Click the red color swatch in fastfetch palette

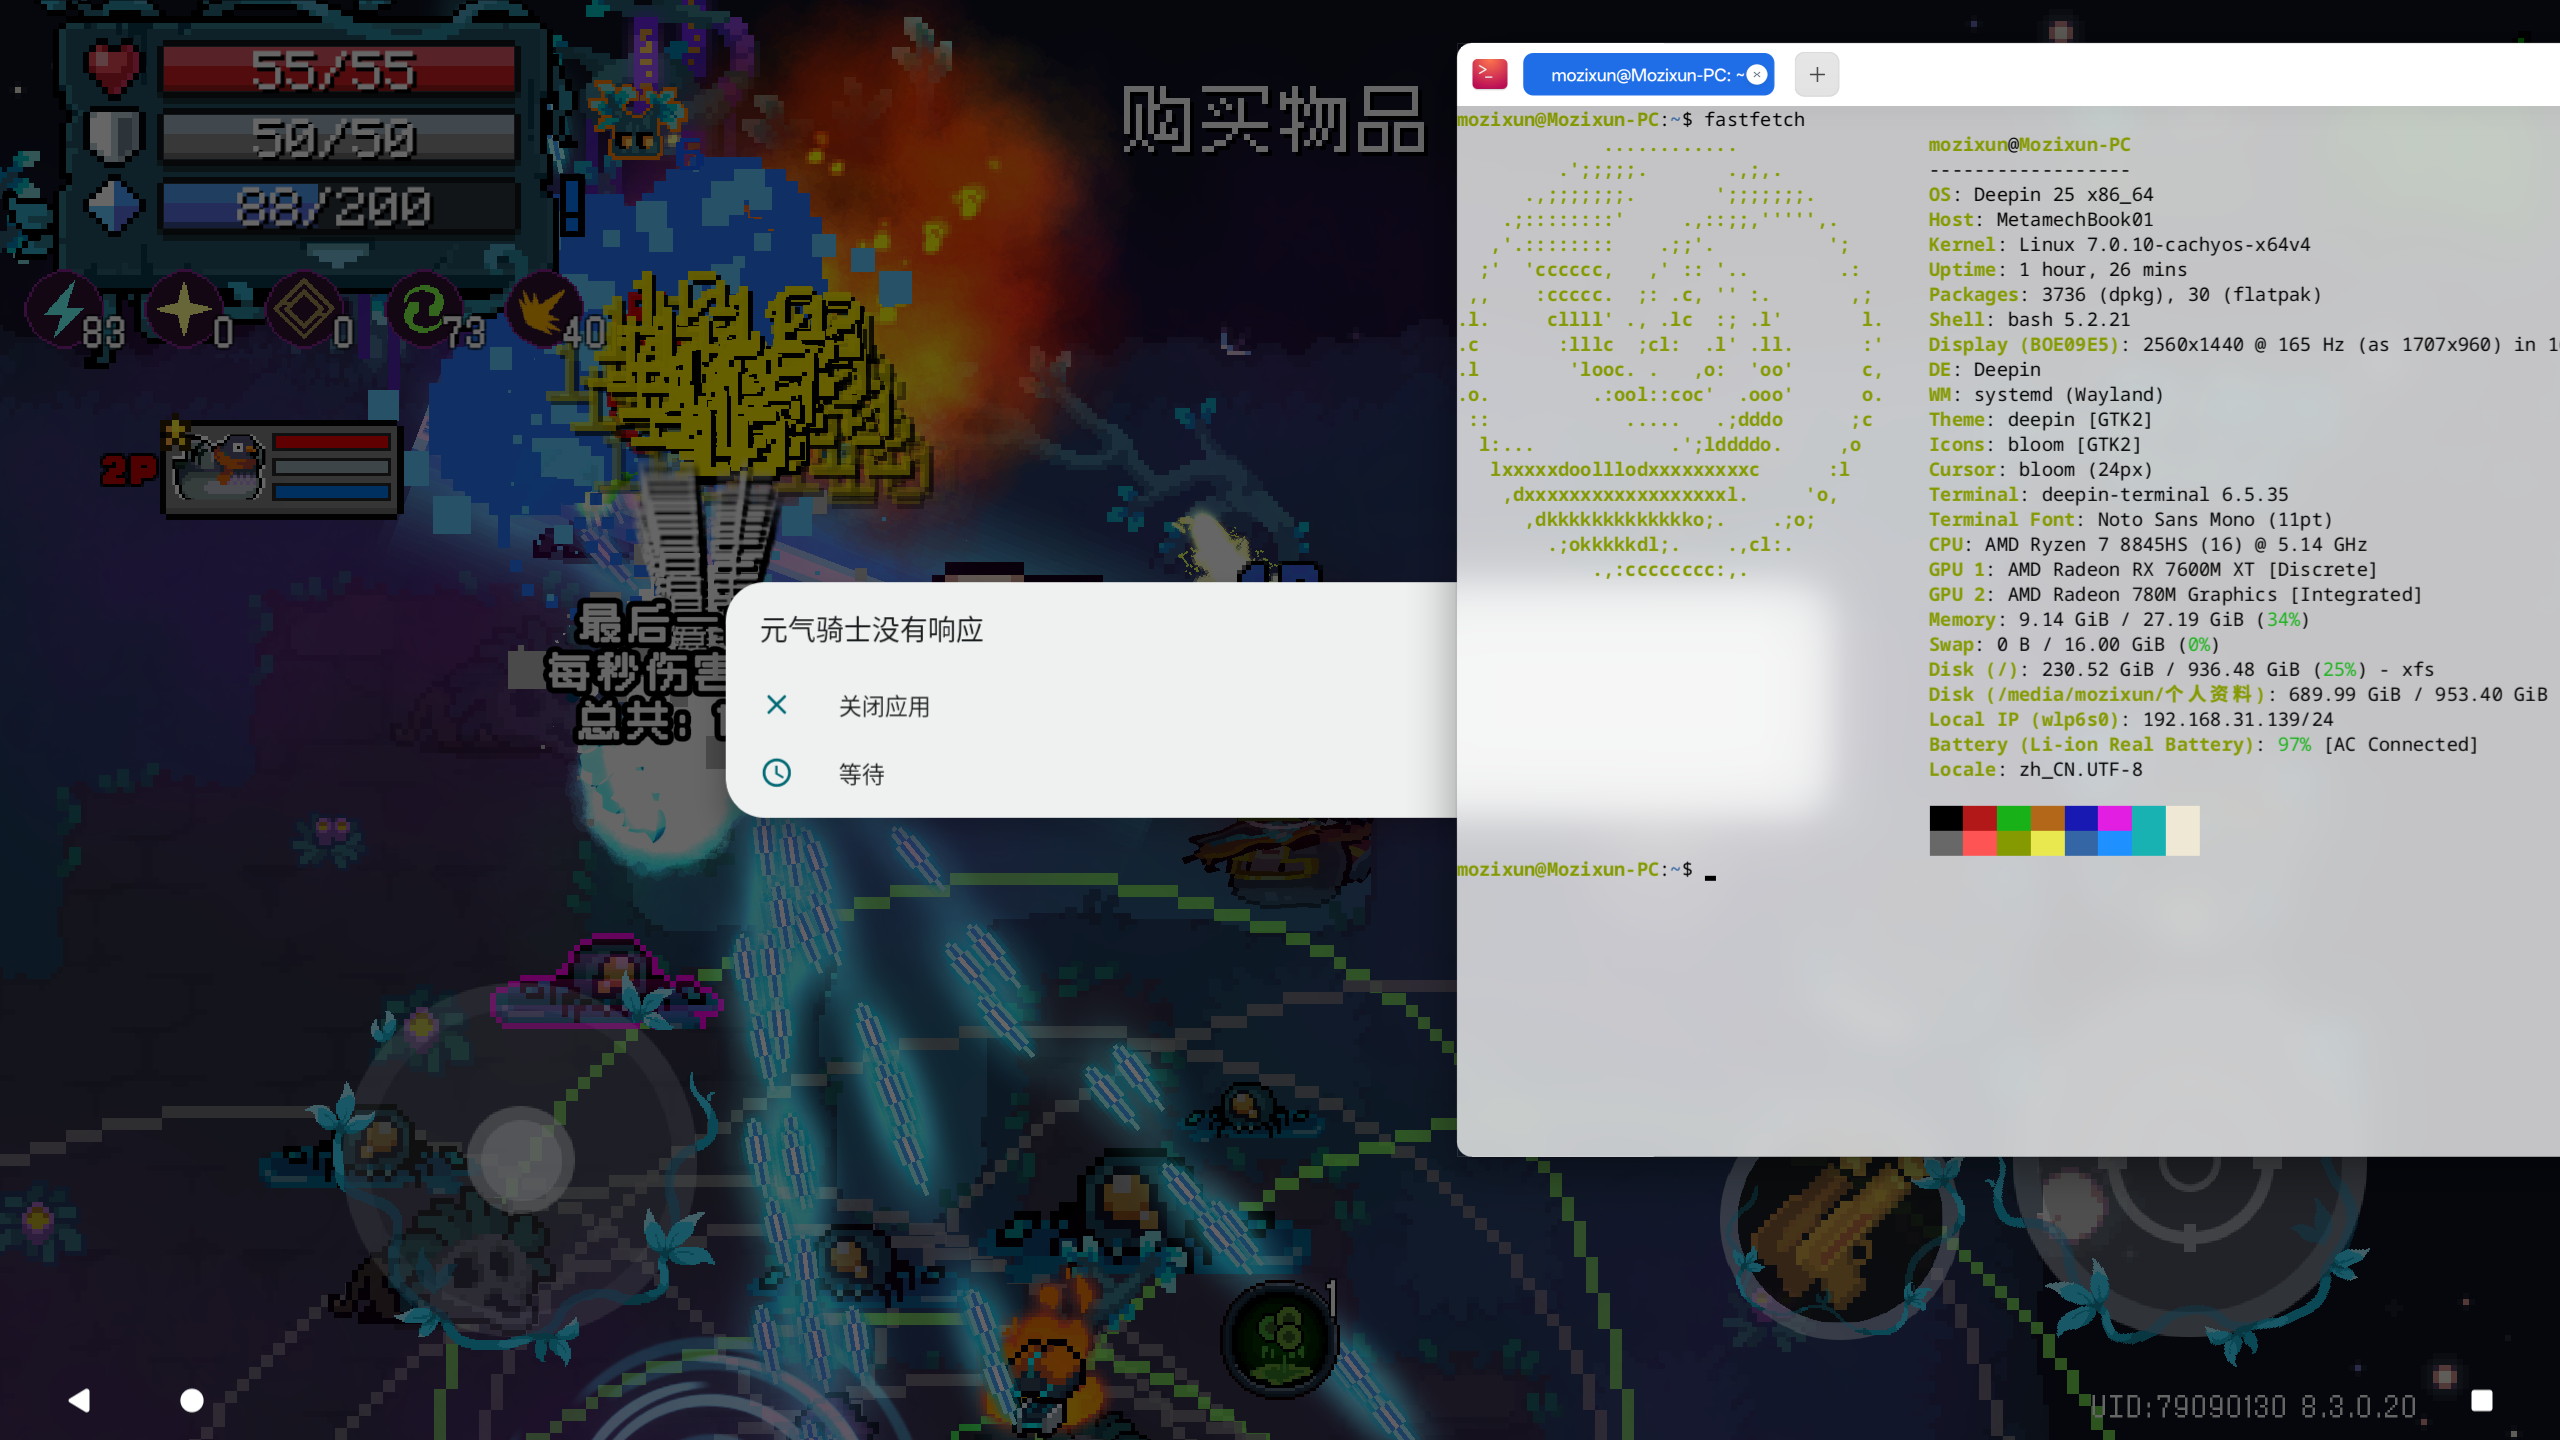coord(1979,818)
